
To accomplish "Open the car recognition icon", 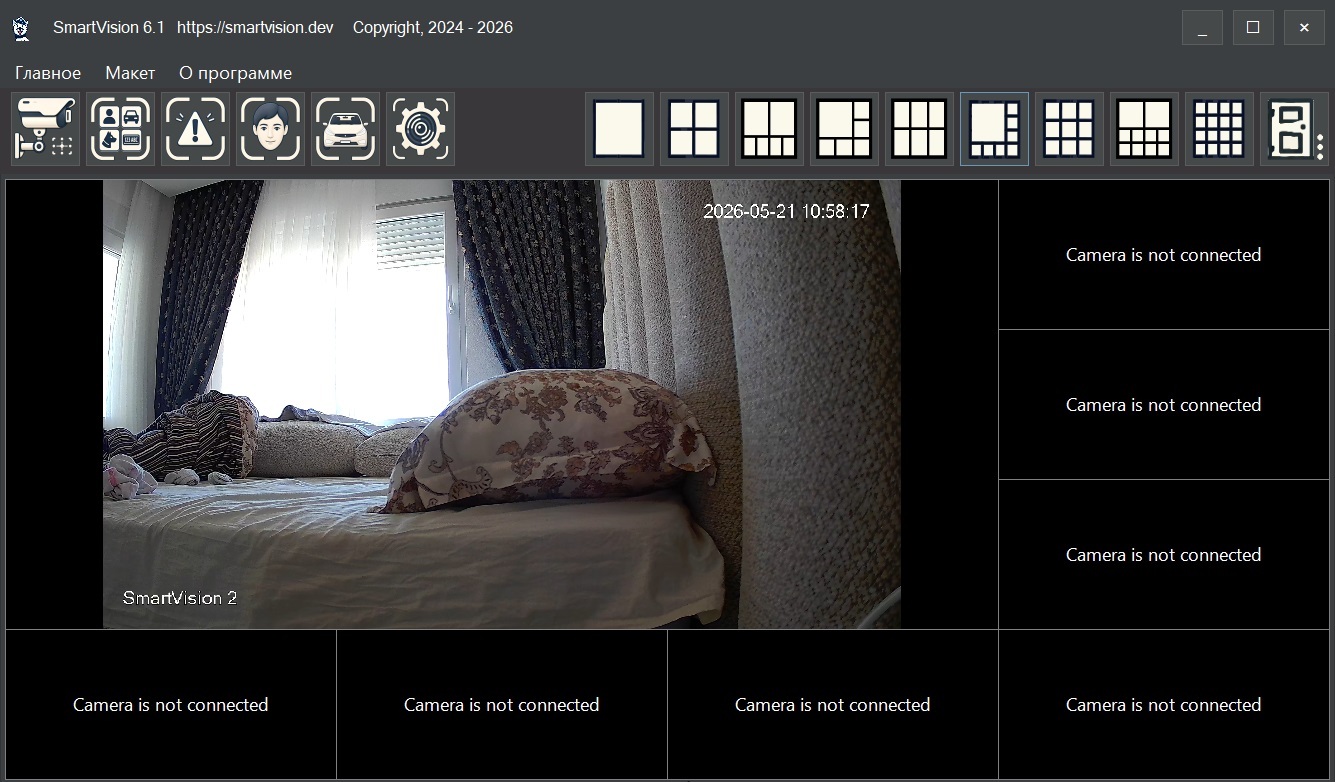I will pos(345,129).
